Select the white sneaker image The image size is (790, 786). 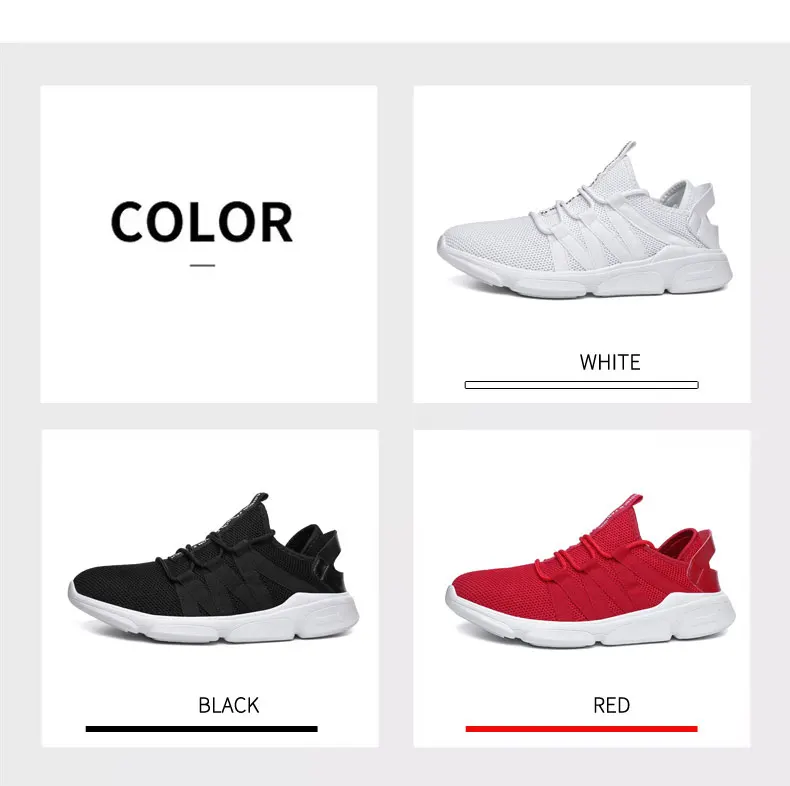coord(584,220)
